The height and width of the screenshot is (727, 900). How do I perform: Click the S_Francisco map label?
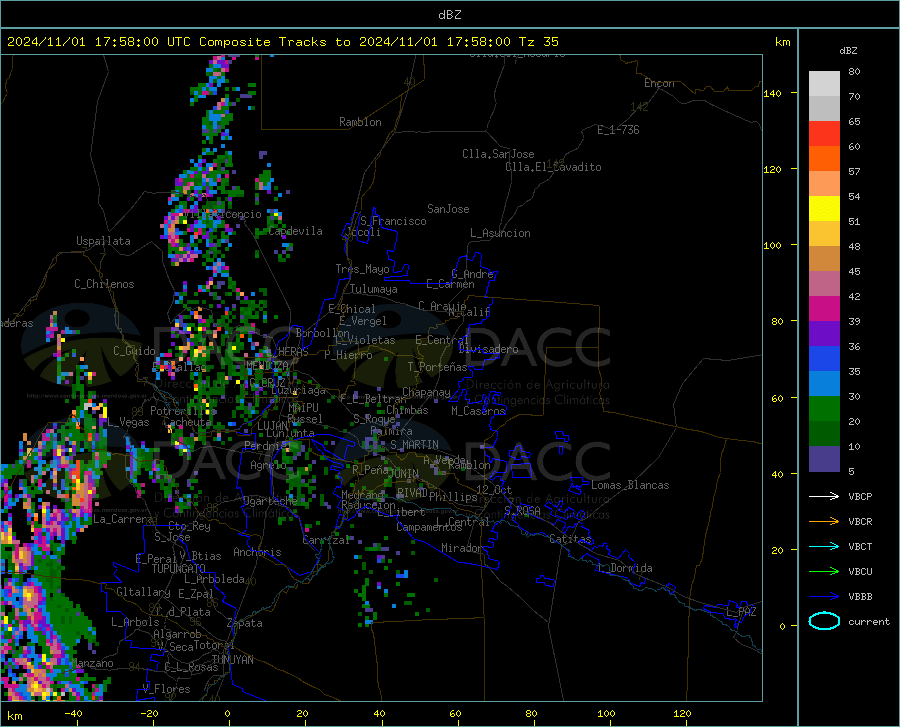(393, 221)
